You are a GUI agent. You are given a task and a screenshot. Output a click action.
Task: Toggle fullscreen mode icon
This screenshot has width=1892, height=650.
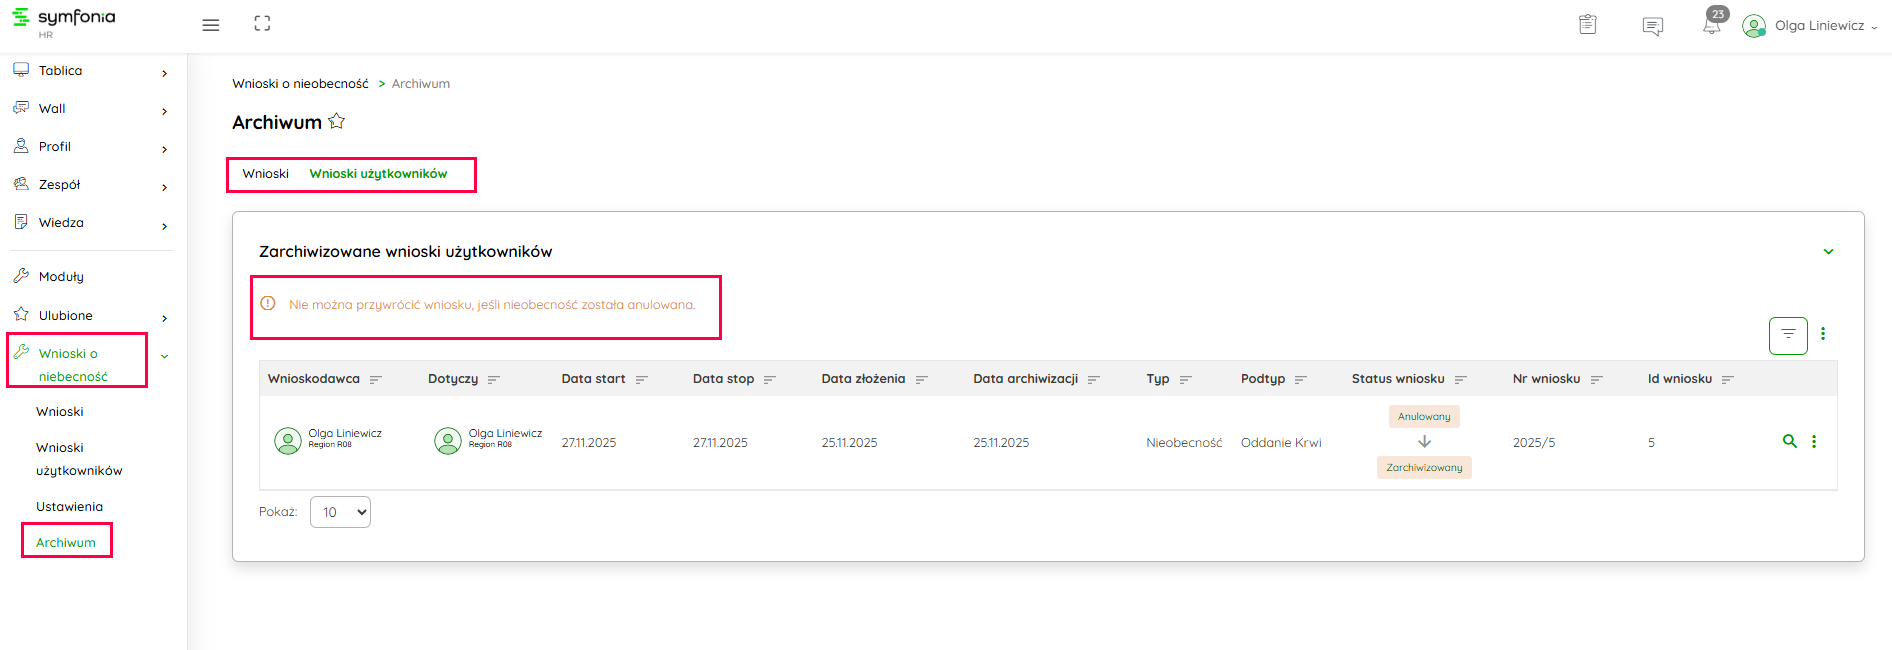point(262,24)
